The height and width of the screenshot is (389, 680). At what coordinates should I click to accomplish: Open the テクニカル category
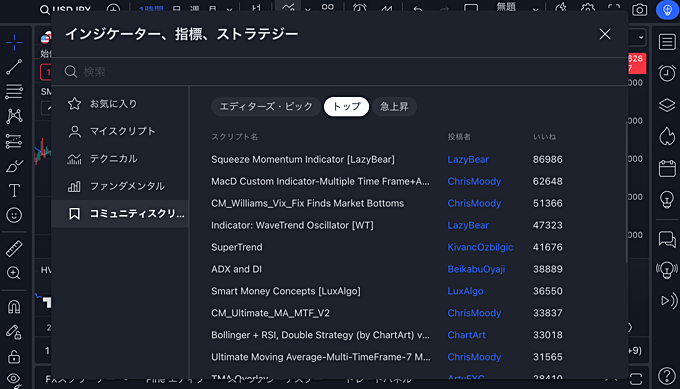[x=120, y=159]
